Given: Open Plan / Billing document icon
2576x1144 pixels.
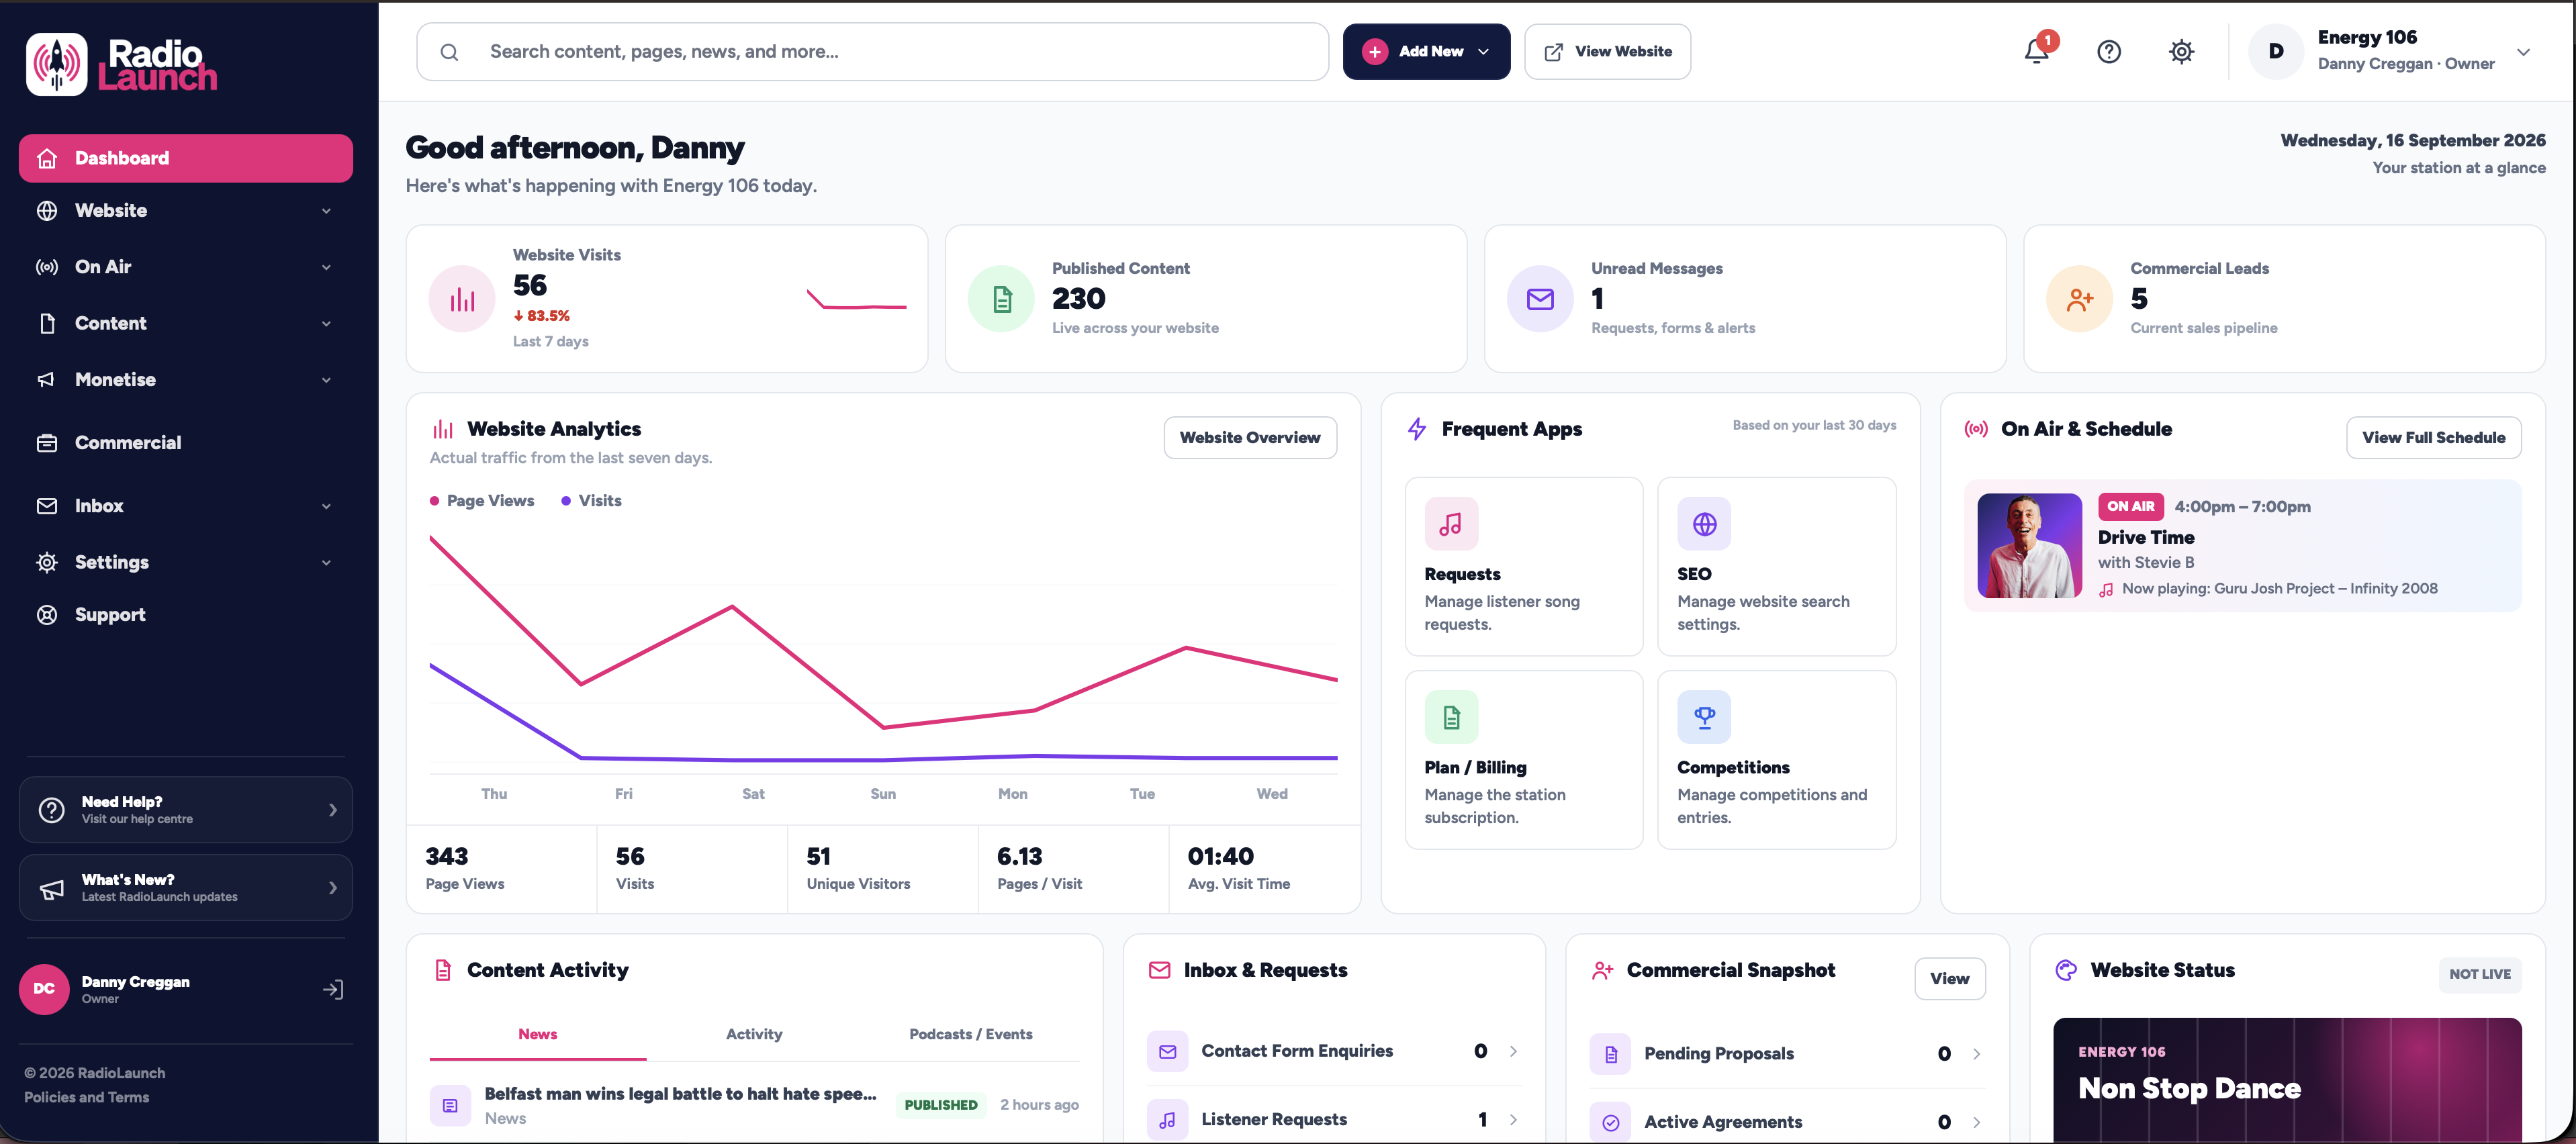Looking at the screenshot, I should 1451,717.
